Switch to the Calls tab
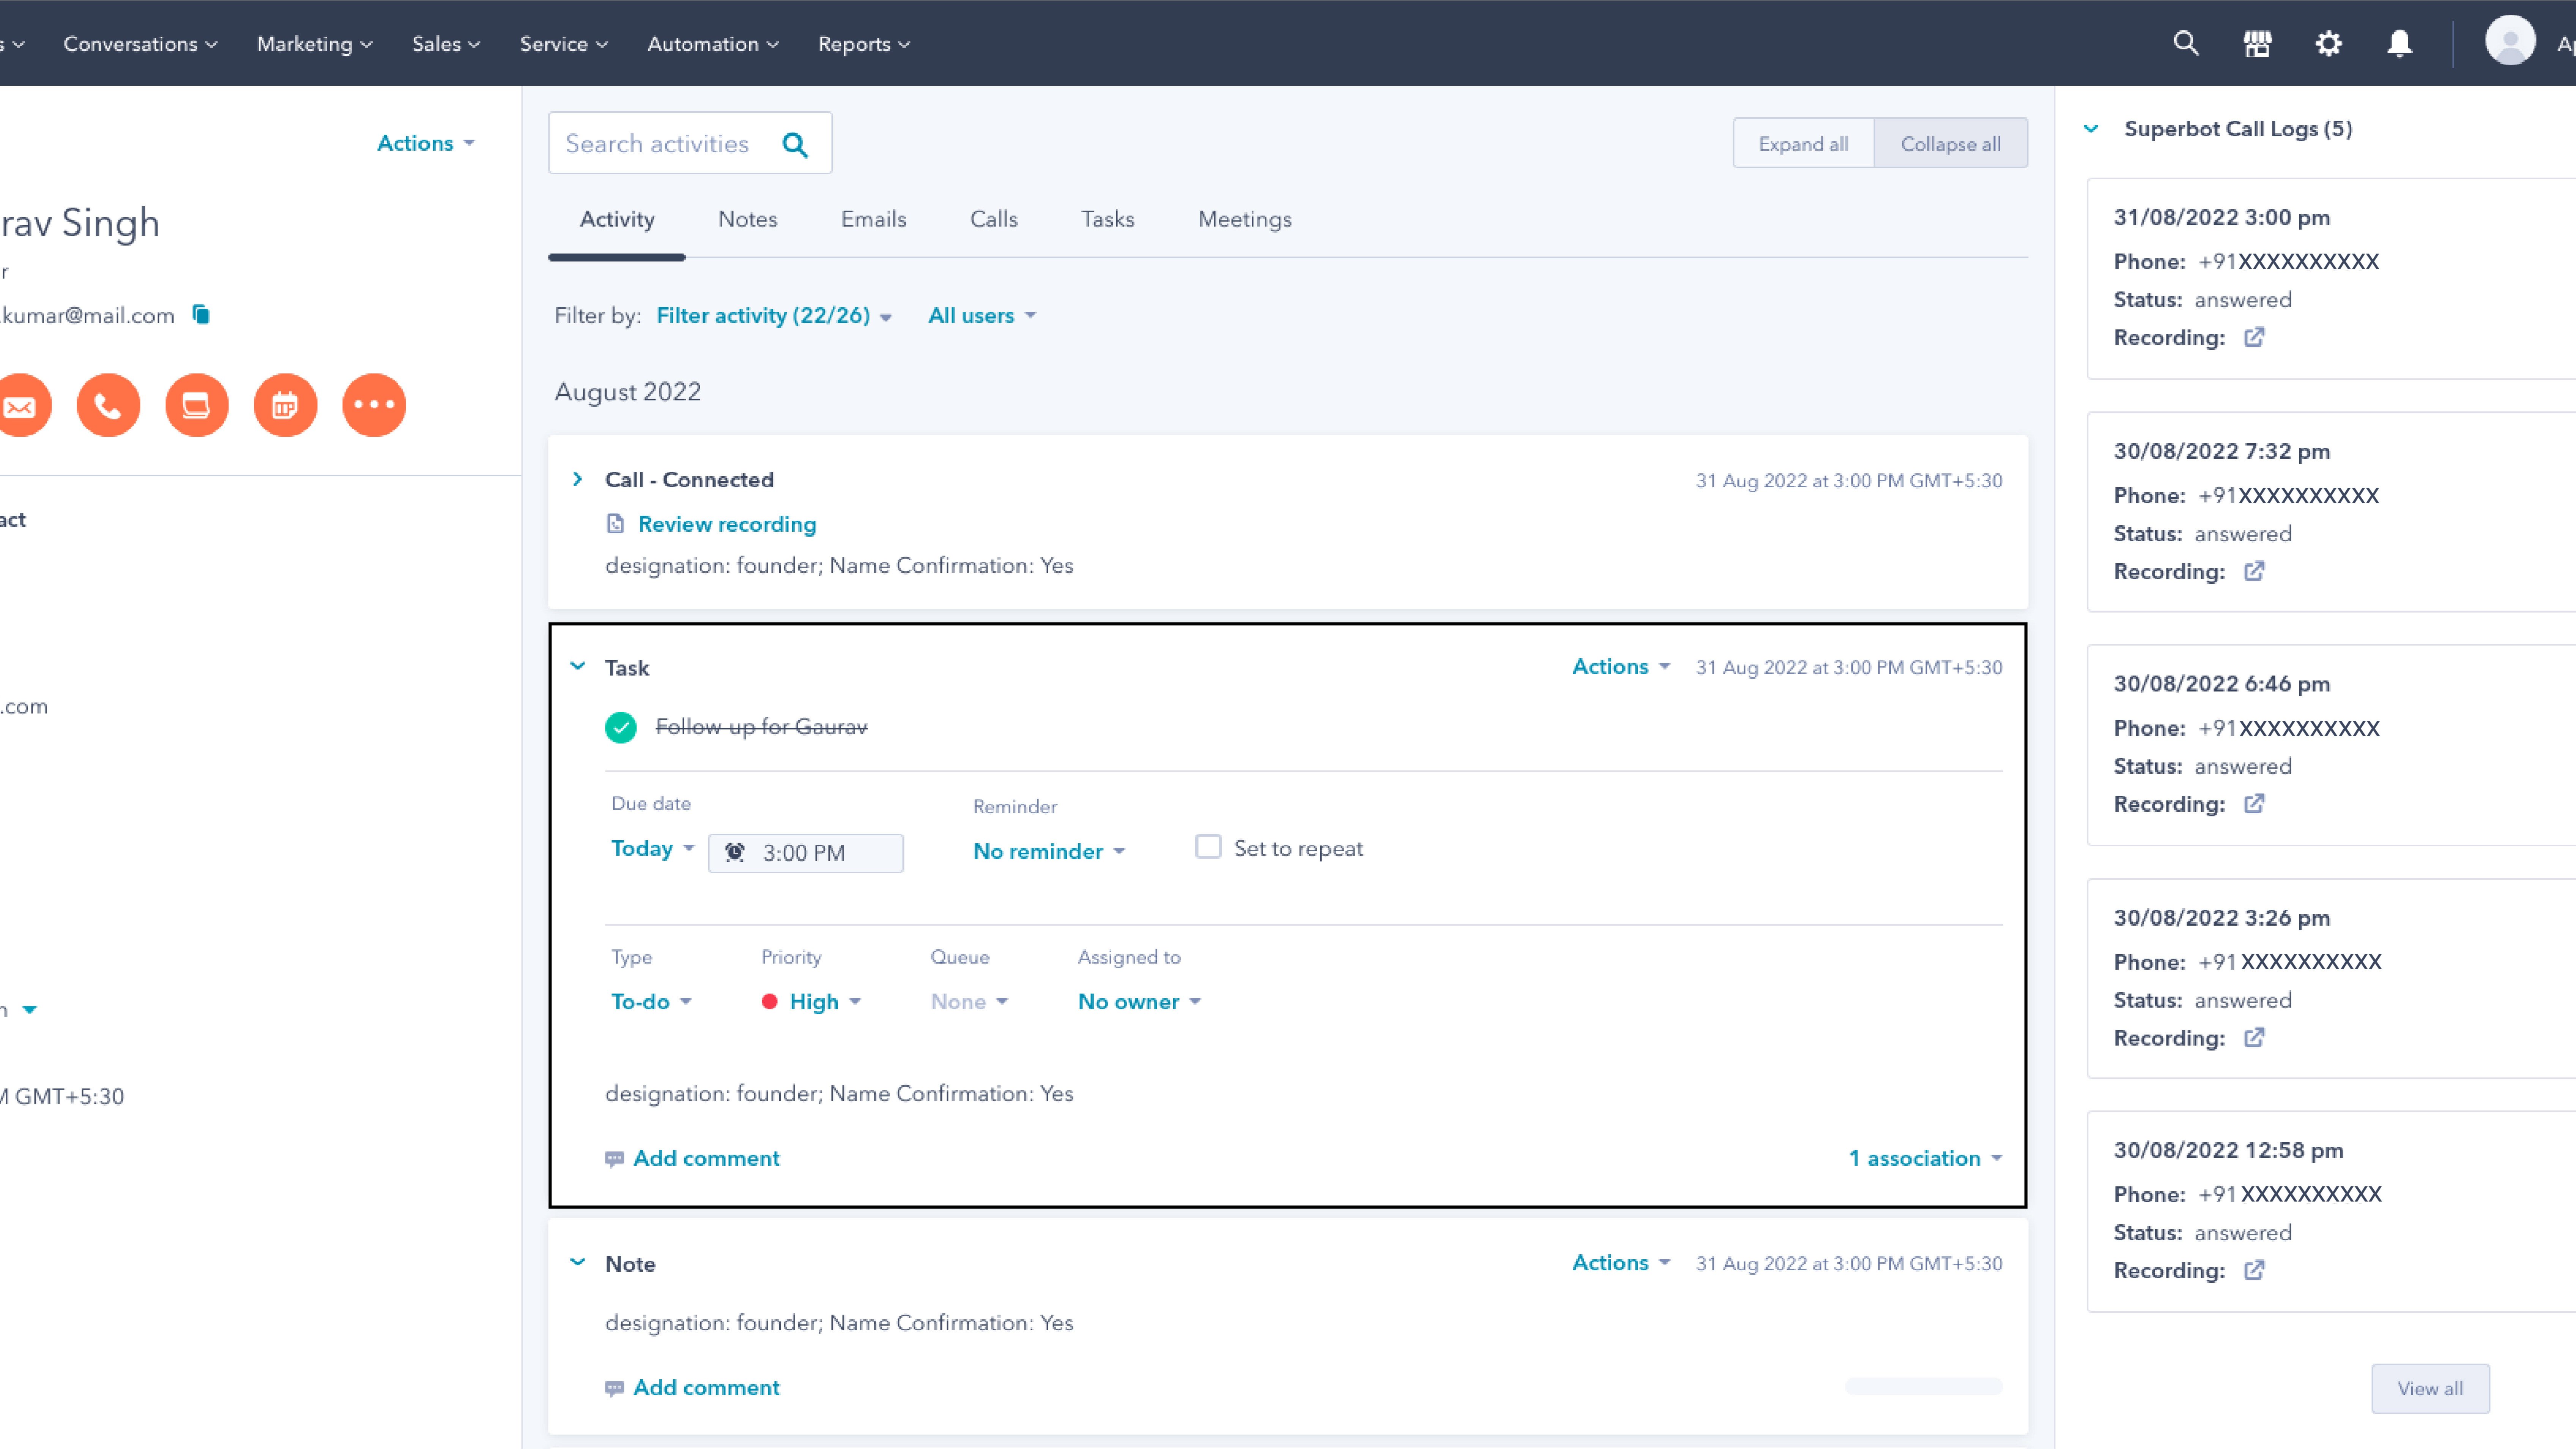This screenshot has width=2576, height=1449. click(x=993, y=219)
